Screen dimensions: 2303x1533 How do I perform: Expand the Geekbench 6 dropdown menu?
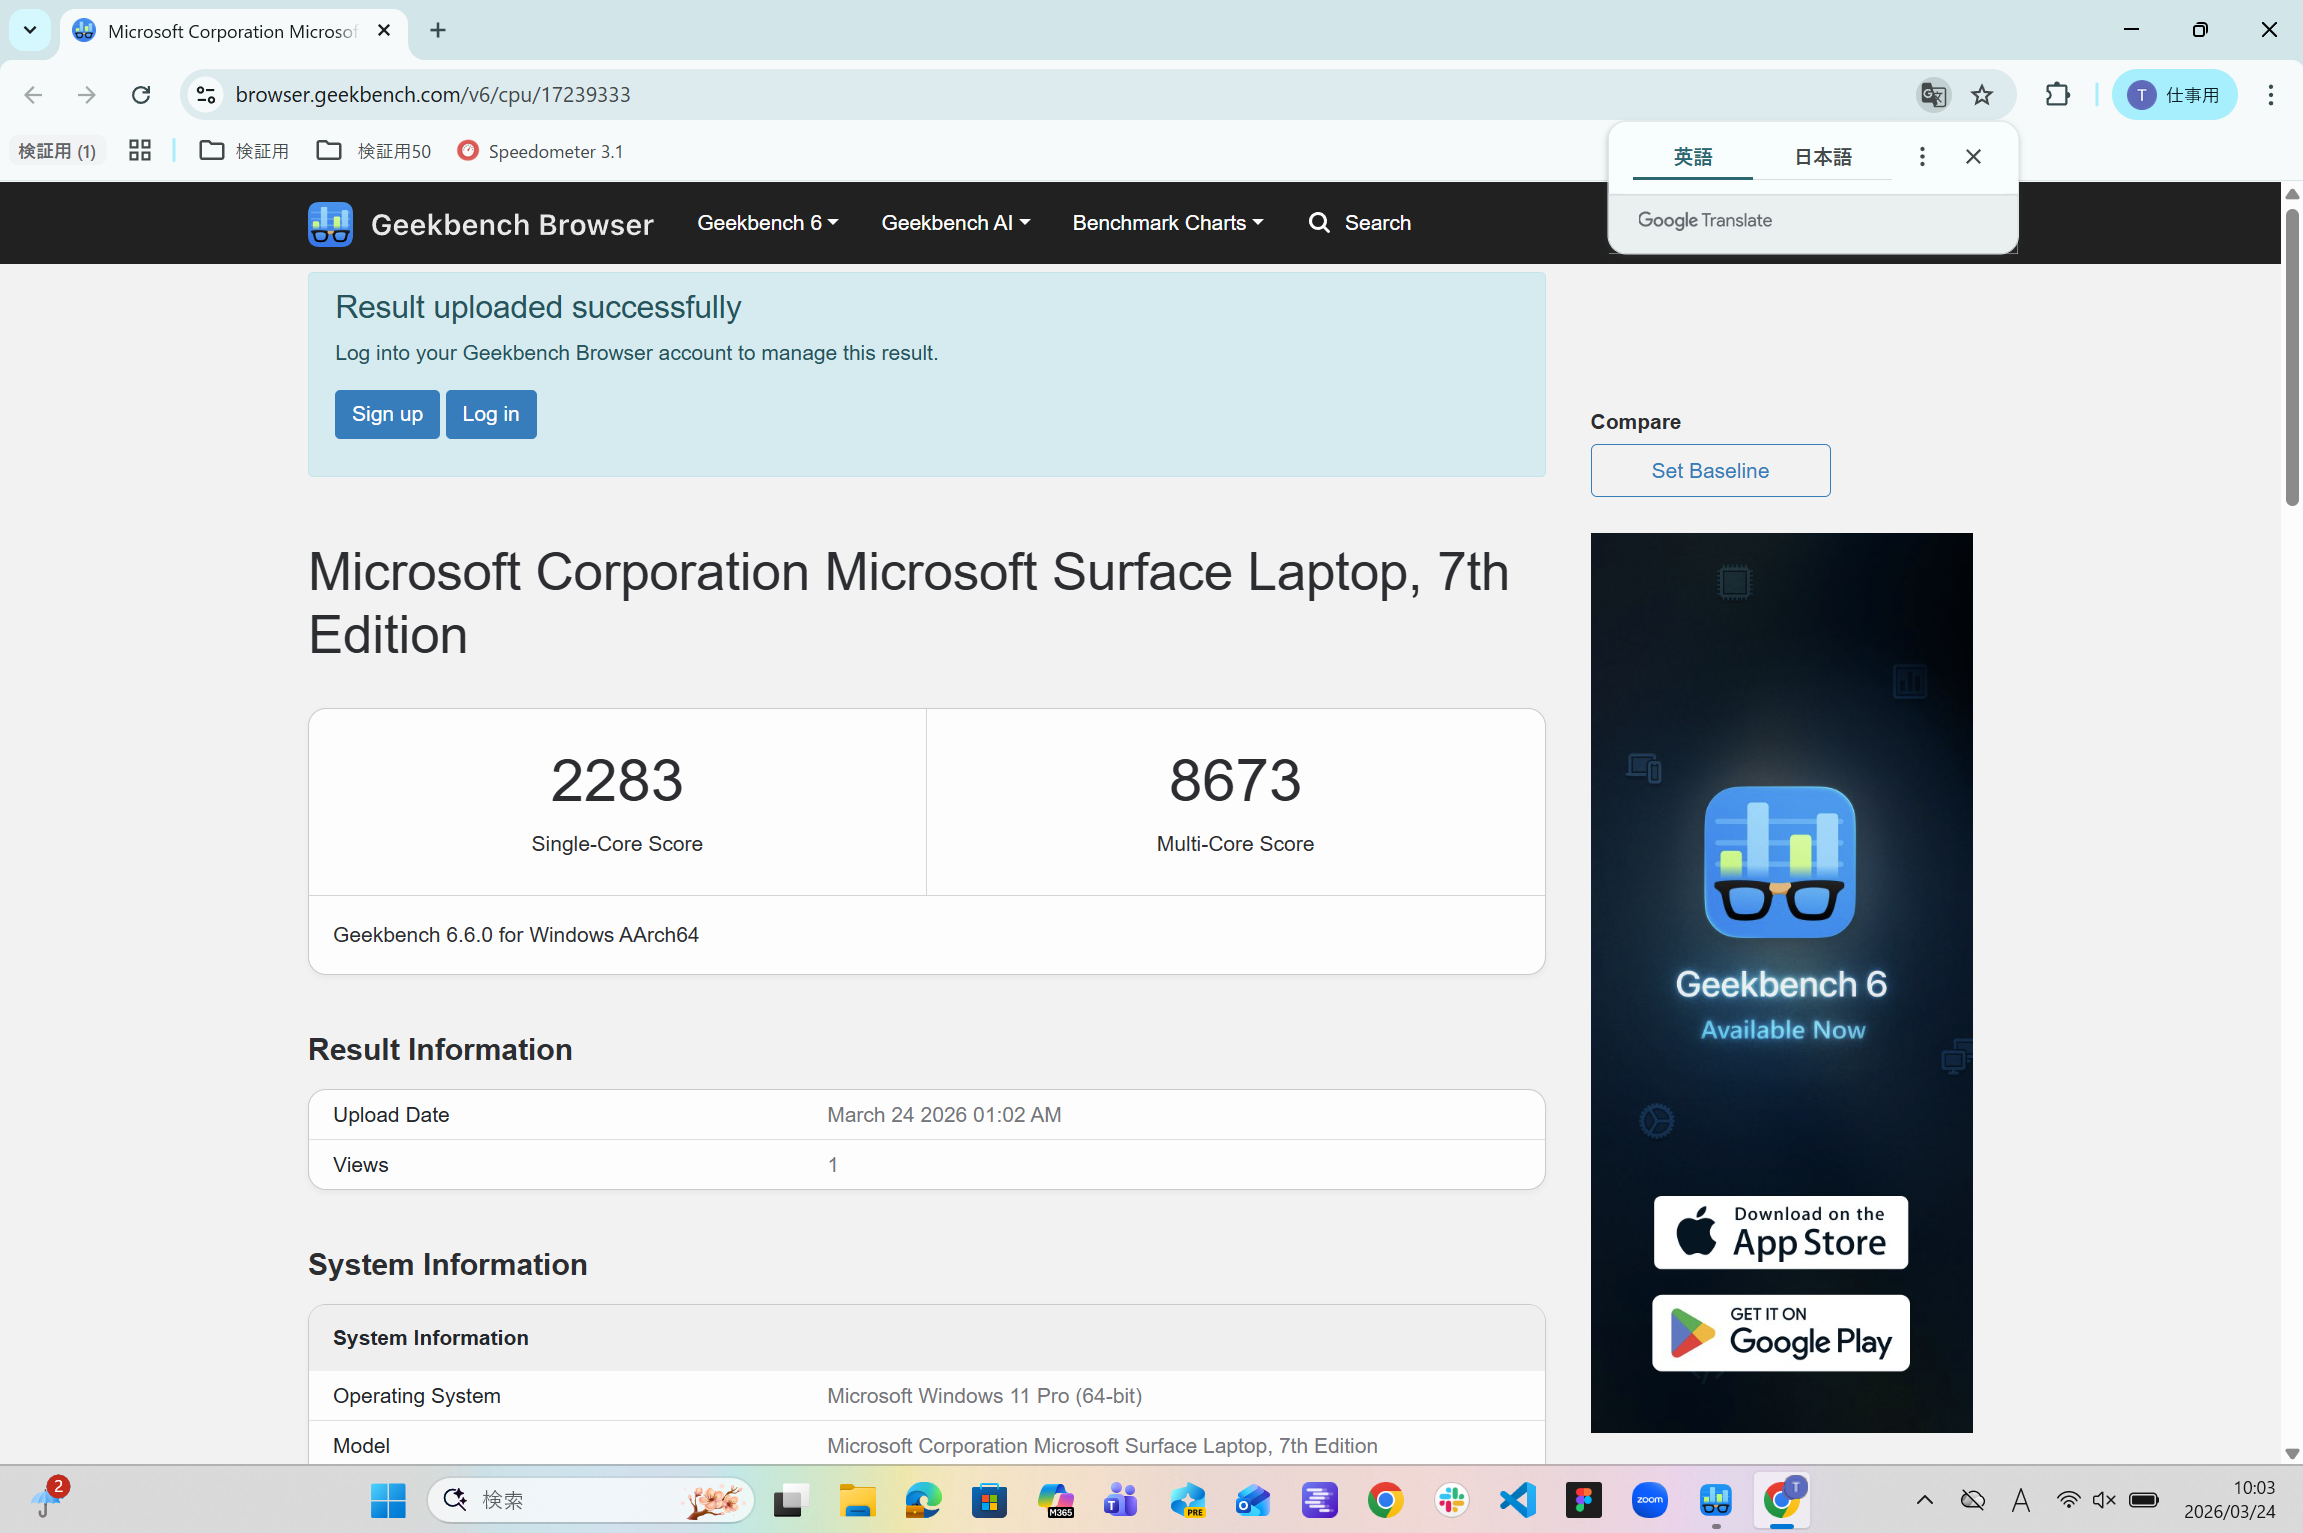(x=767, y=223)
